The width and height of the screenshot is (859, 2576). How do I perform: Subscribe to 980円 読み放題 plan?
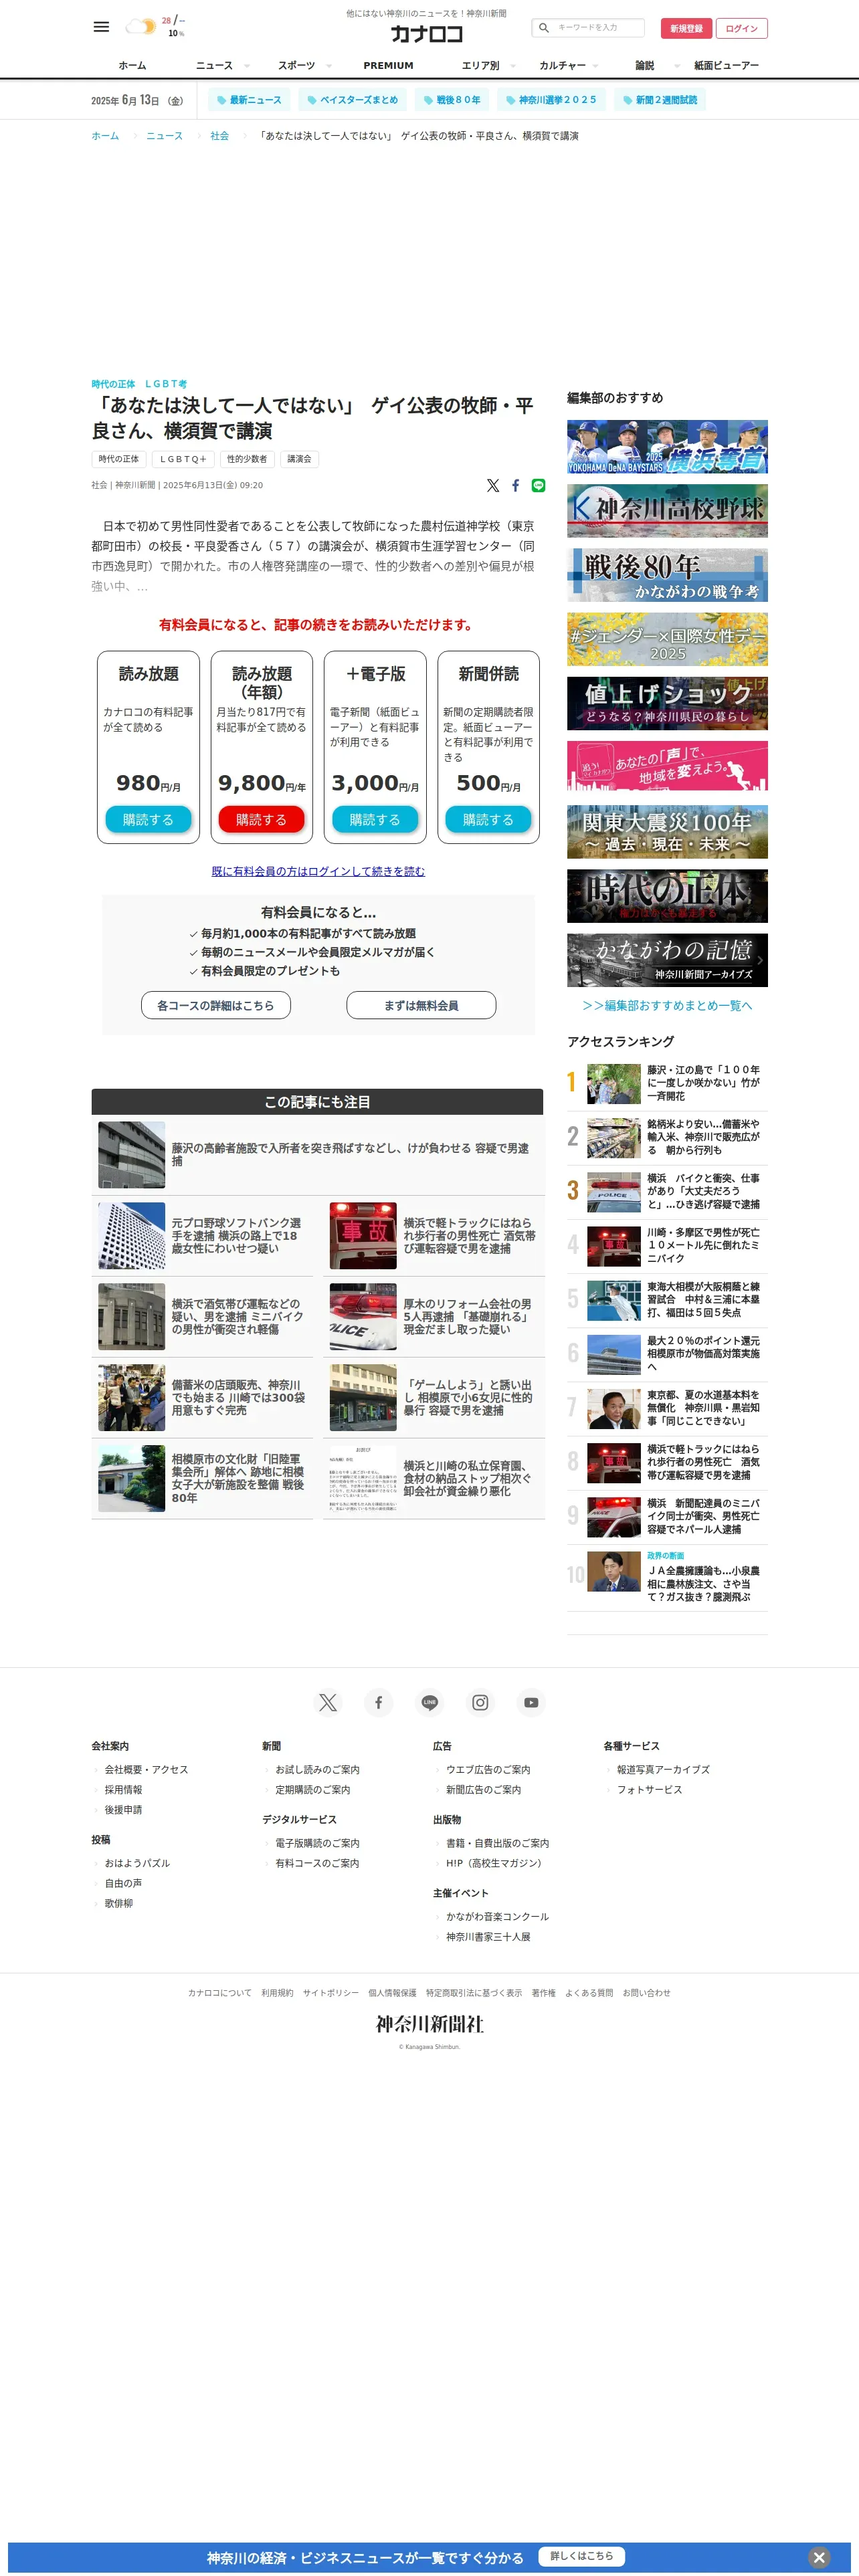(148, 819)
